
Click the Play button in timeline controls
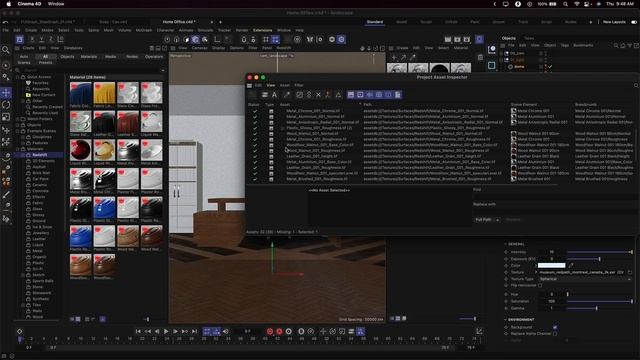click(166, 331)
